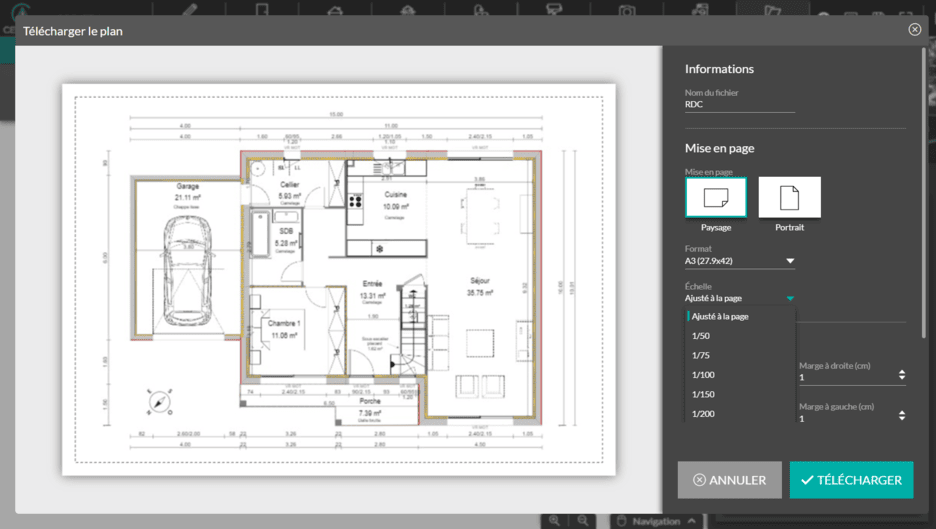The width and height of the screenshot is (936, 529).
Task: Select the 1/150 scale option
Action: point(703,394)
